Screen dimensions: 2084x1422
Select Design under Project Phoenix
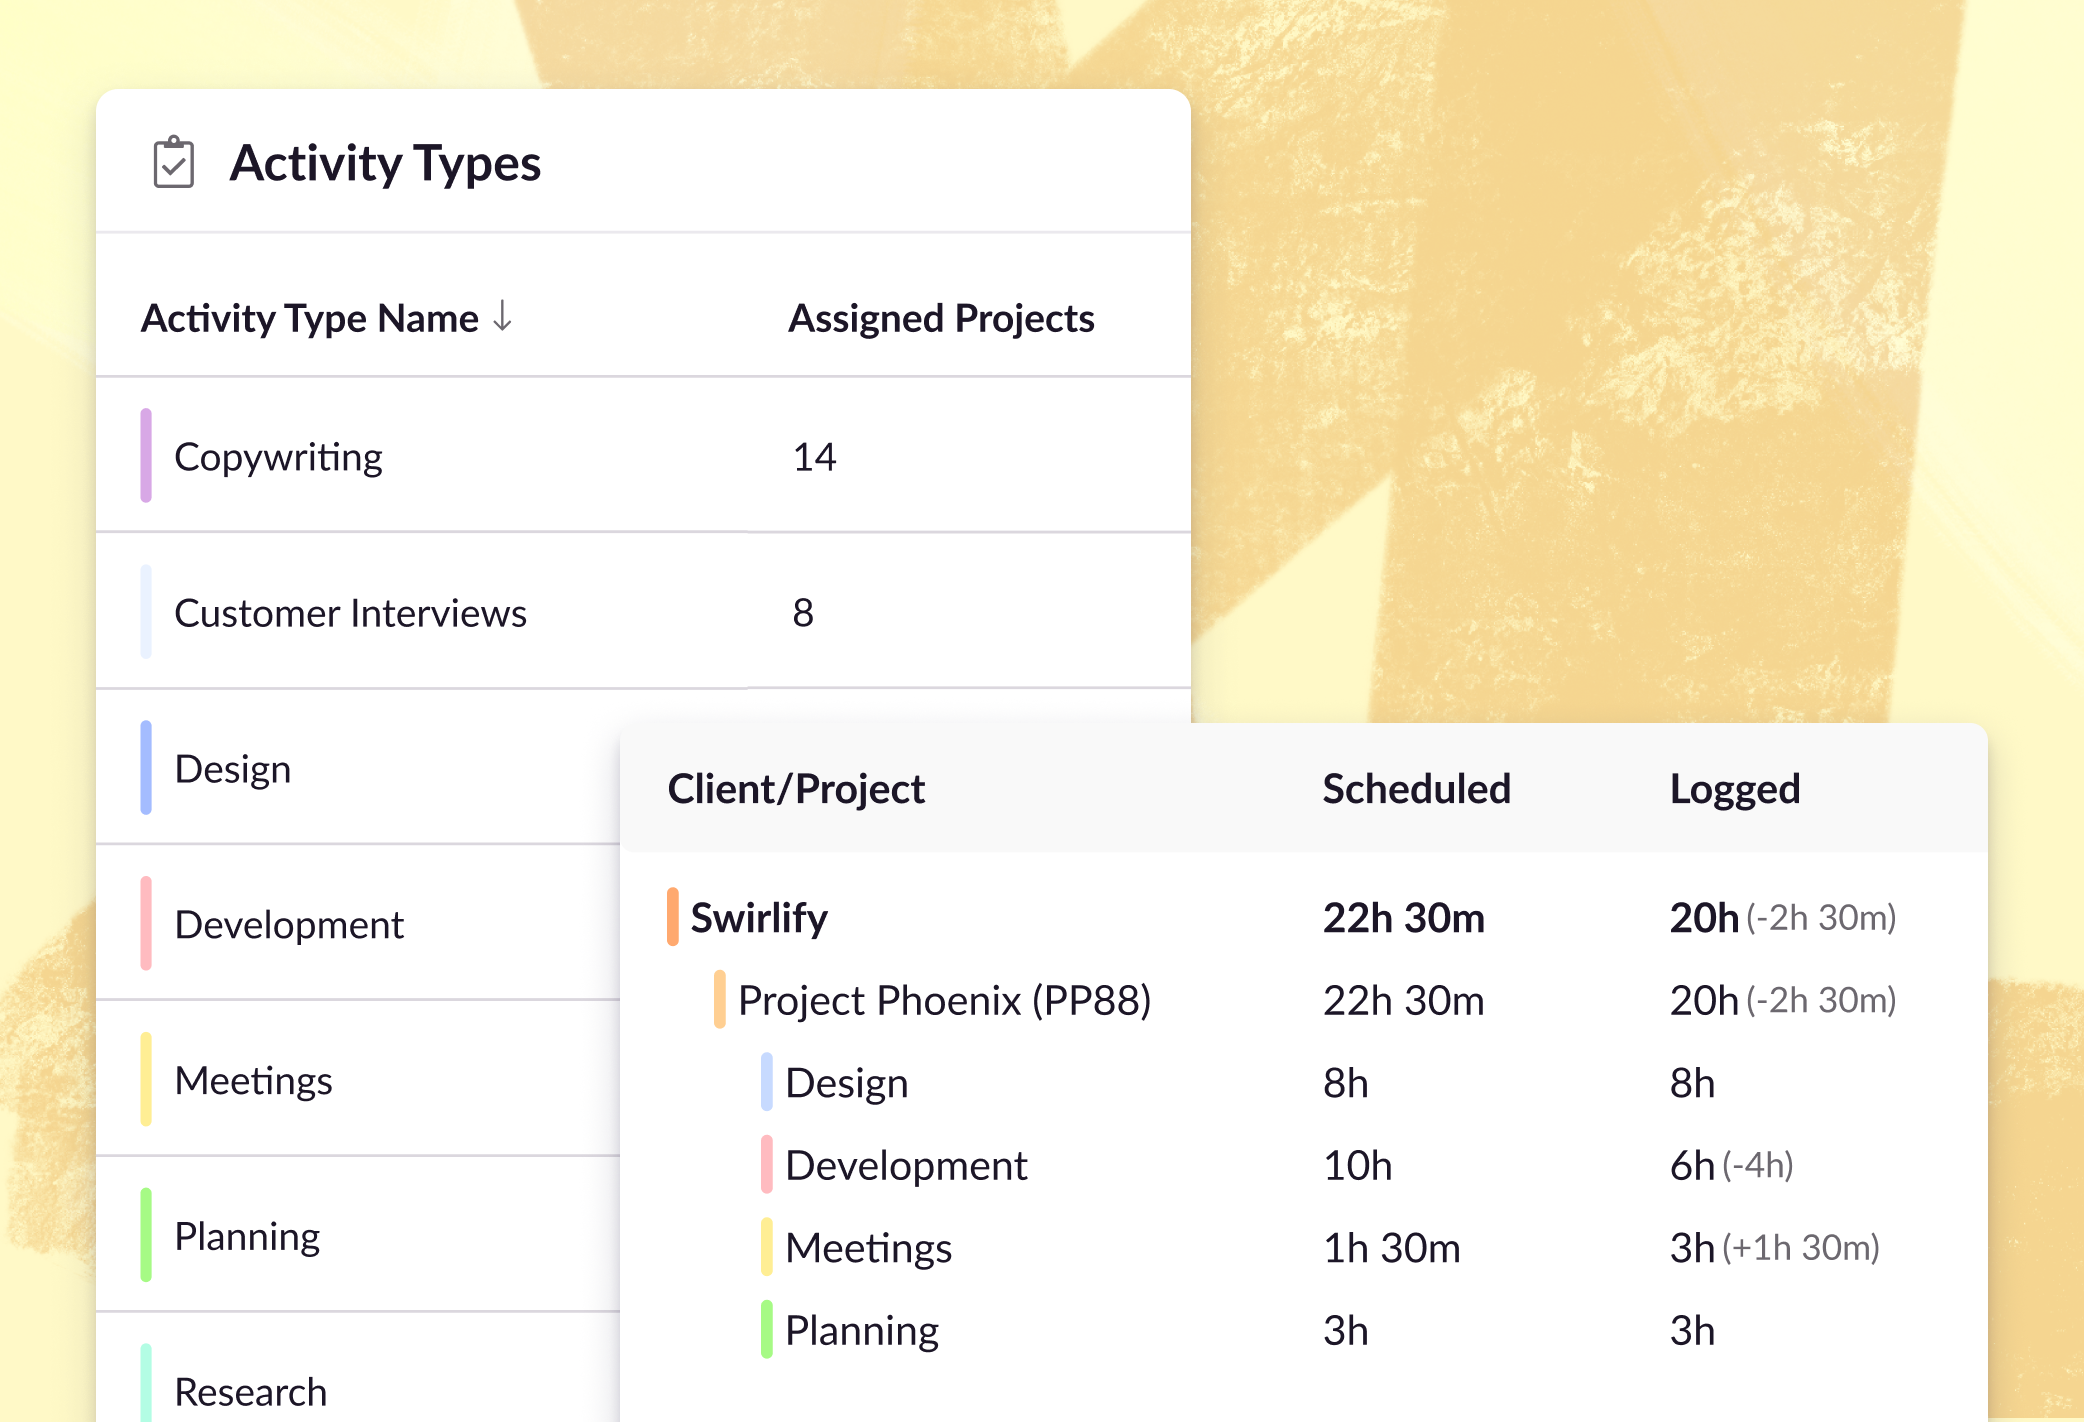pos(846,1083)
